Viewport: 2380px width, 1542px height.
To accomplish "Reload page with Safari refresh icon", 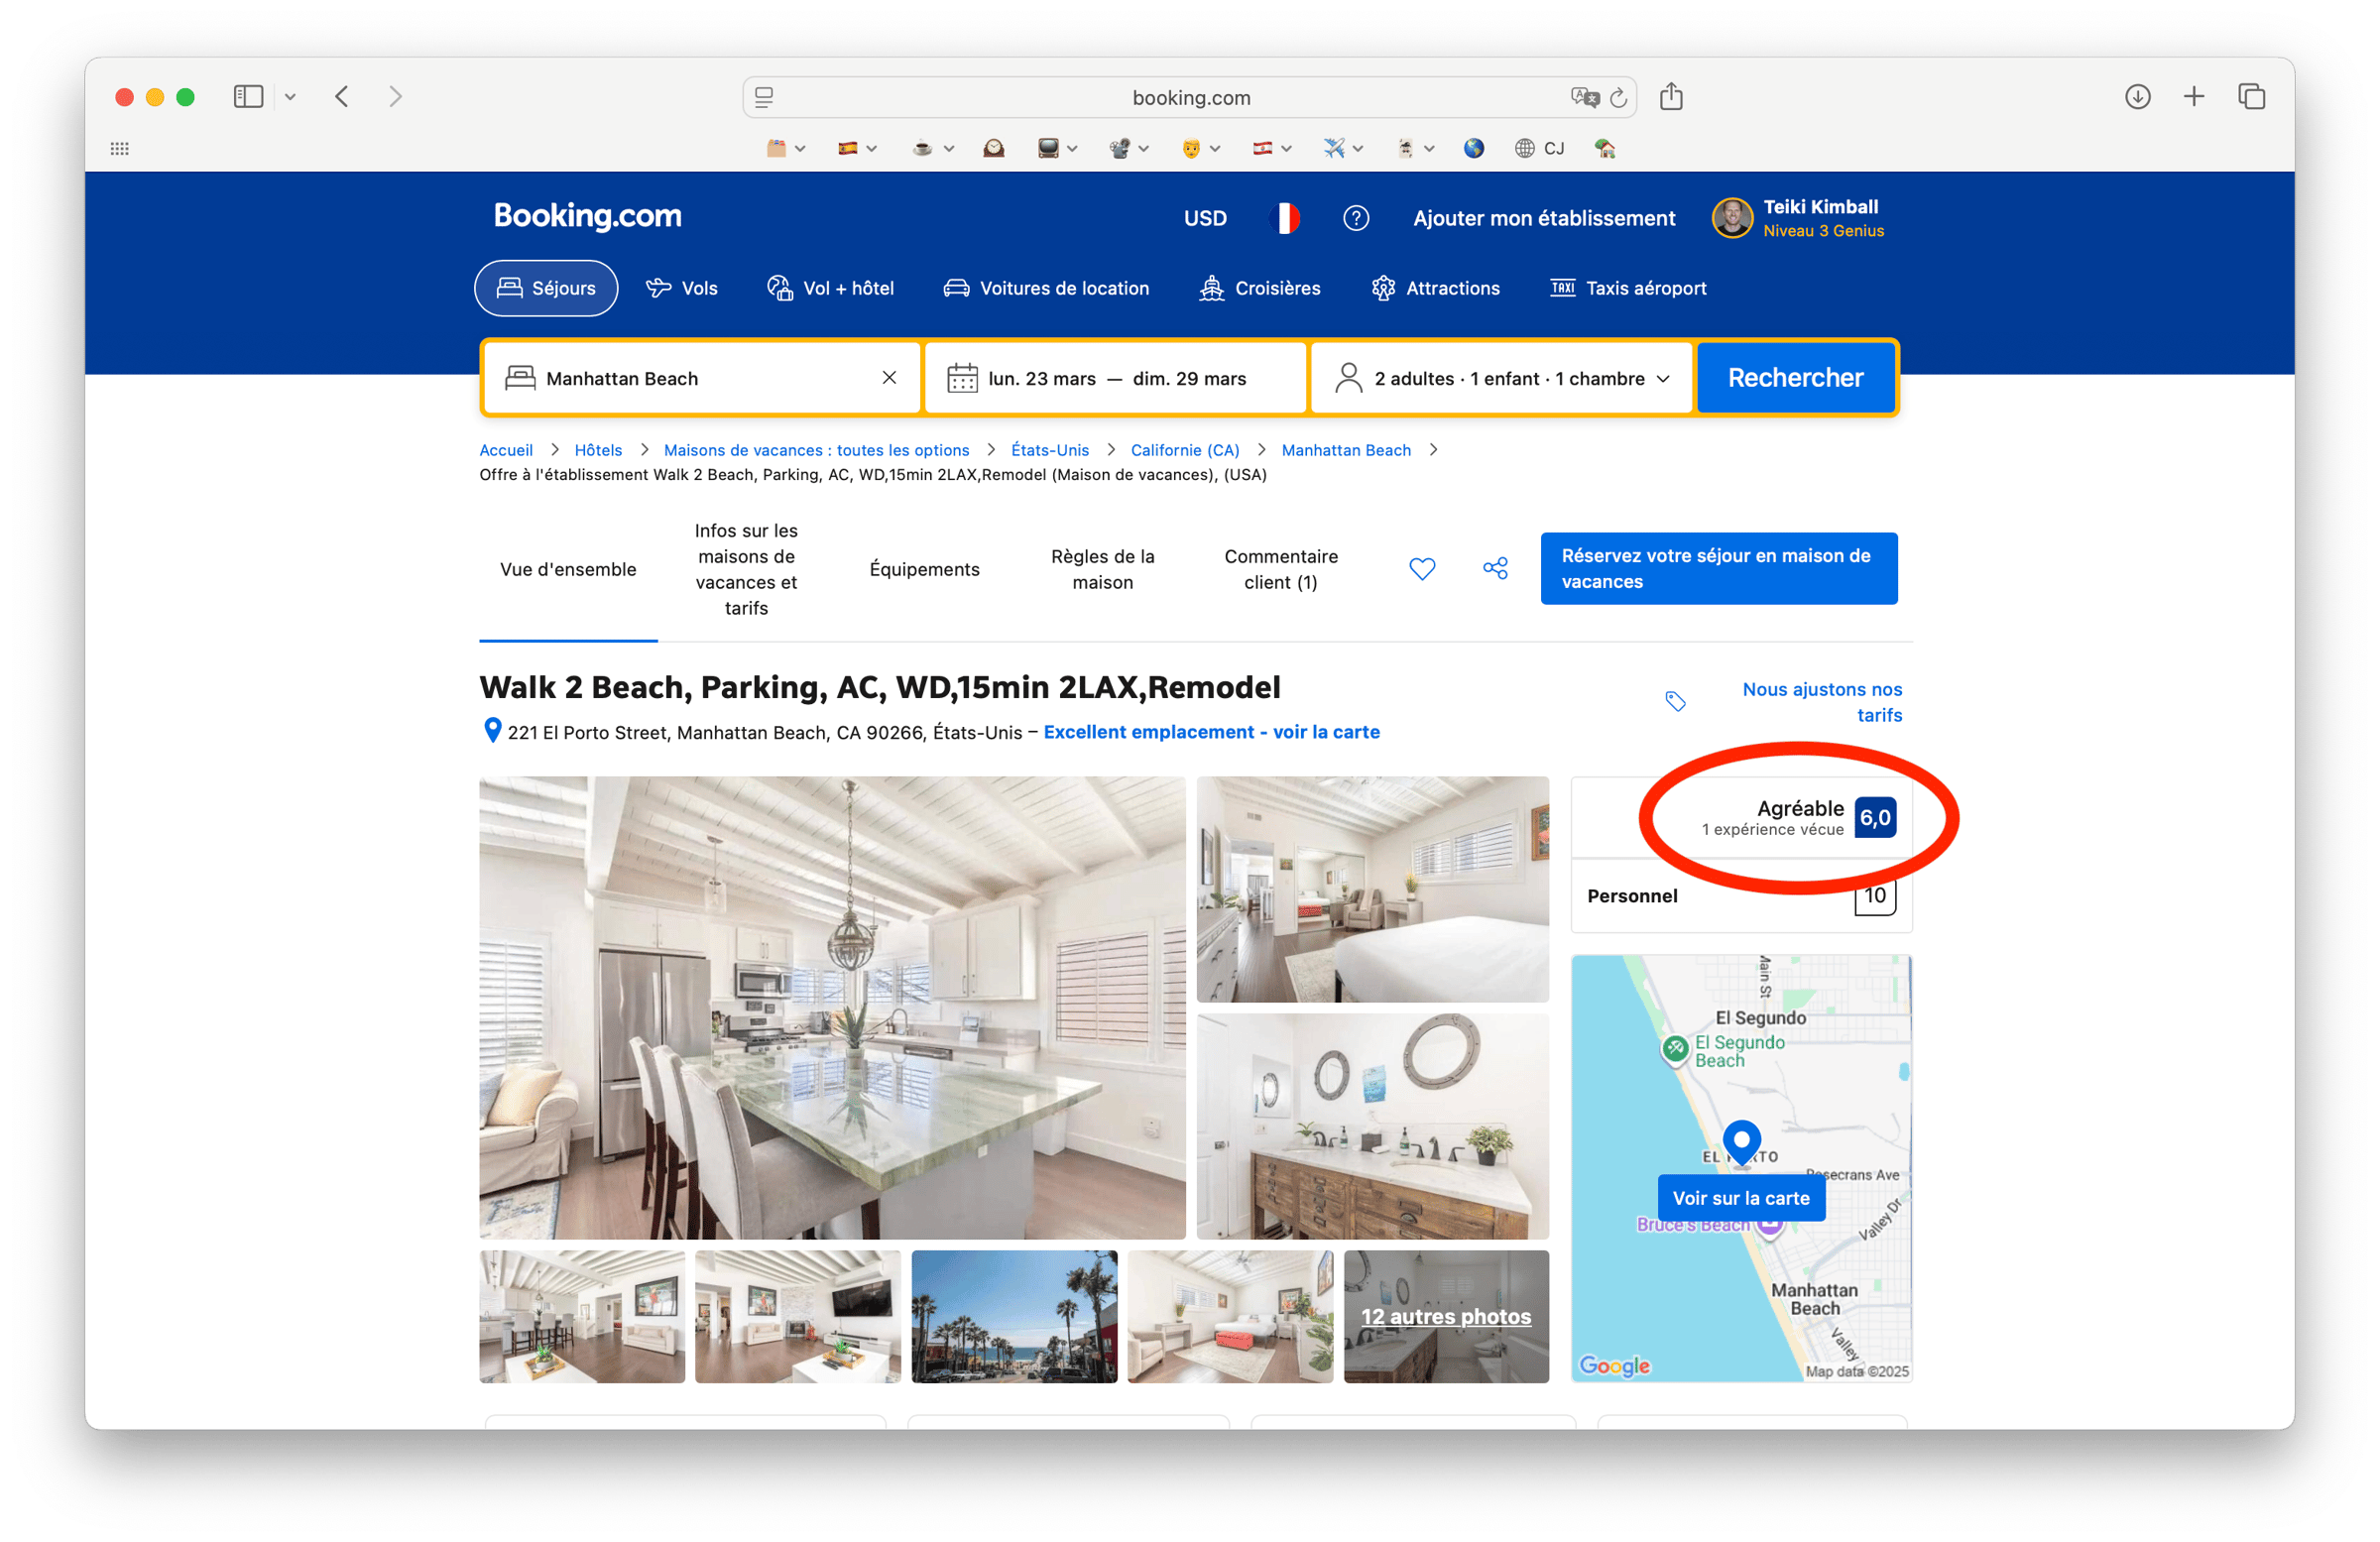I will point(1619,98).
